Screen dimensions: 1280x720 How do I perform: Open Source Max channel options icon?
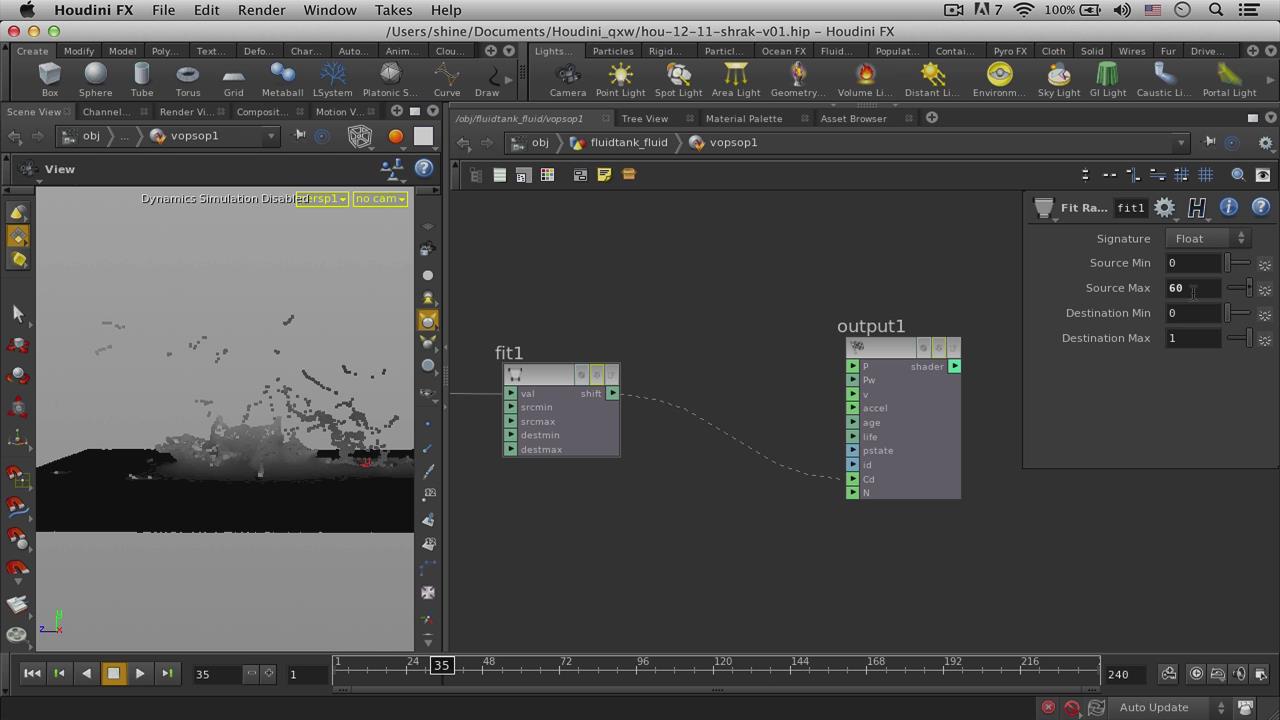tap(1265, 290)
